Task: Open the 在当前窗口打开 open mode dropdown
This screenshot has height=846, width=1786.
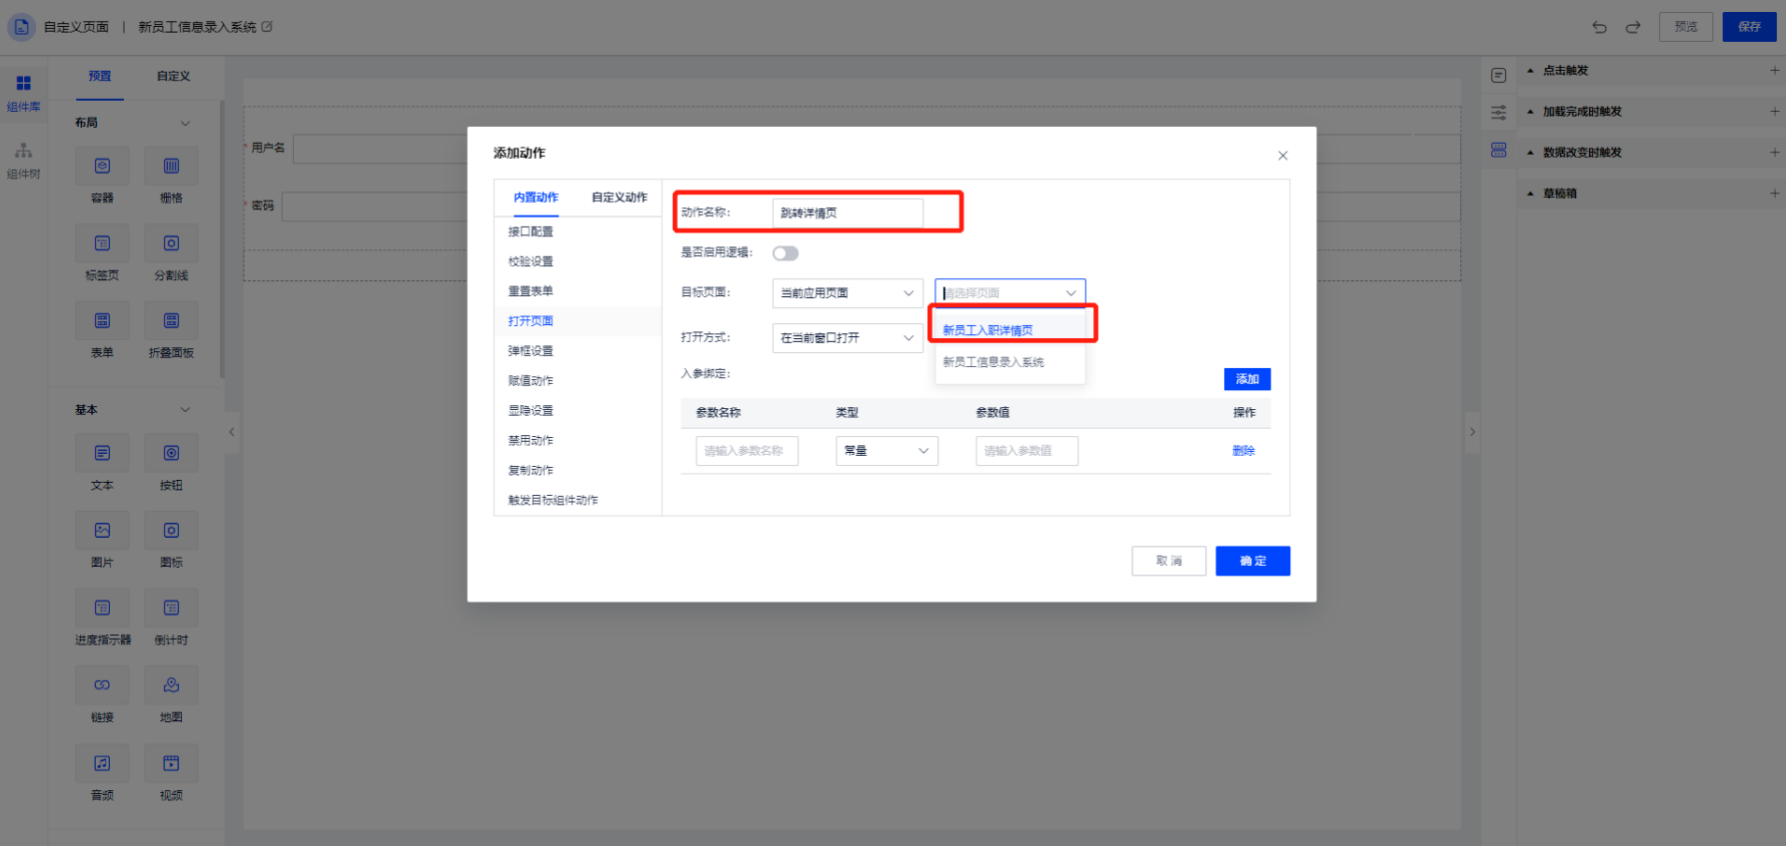Action: click(x=848, y=338)
